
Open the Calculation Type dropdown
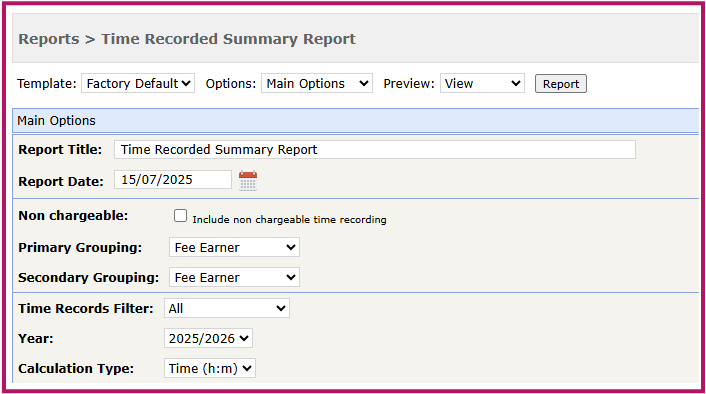tap(210, 368)
